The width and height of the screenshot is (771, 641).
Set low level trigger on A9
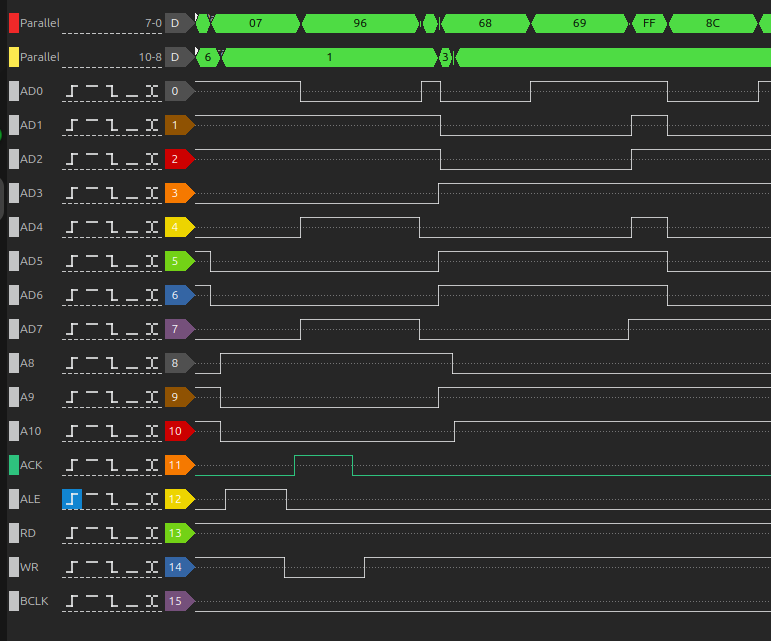pos(132,397)
